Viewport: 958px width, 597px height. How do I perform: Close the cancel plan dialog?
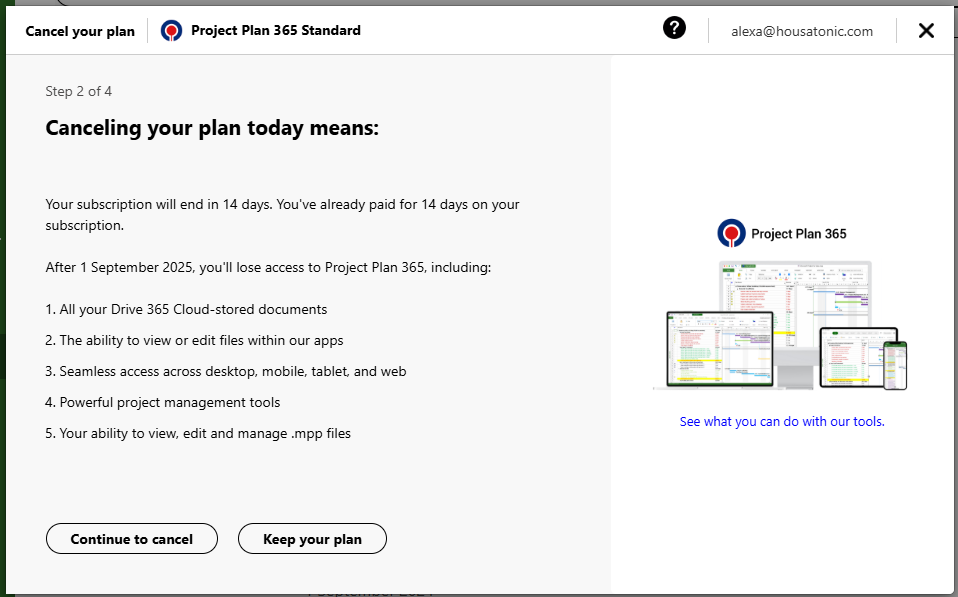coord(926,31)
